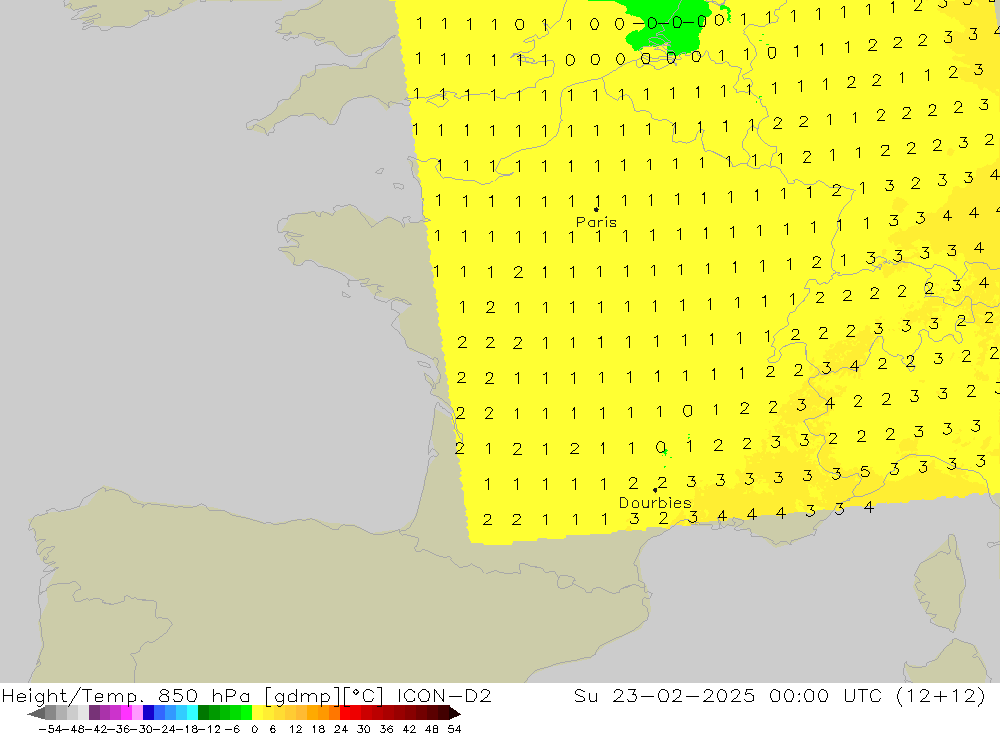This screenshot has width=1000, height=733.
Task: Click the 54 legend scale value
Action: click(454, 729)
